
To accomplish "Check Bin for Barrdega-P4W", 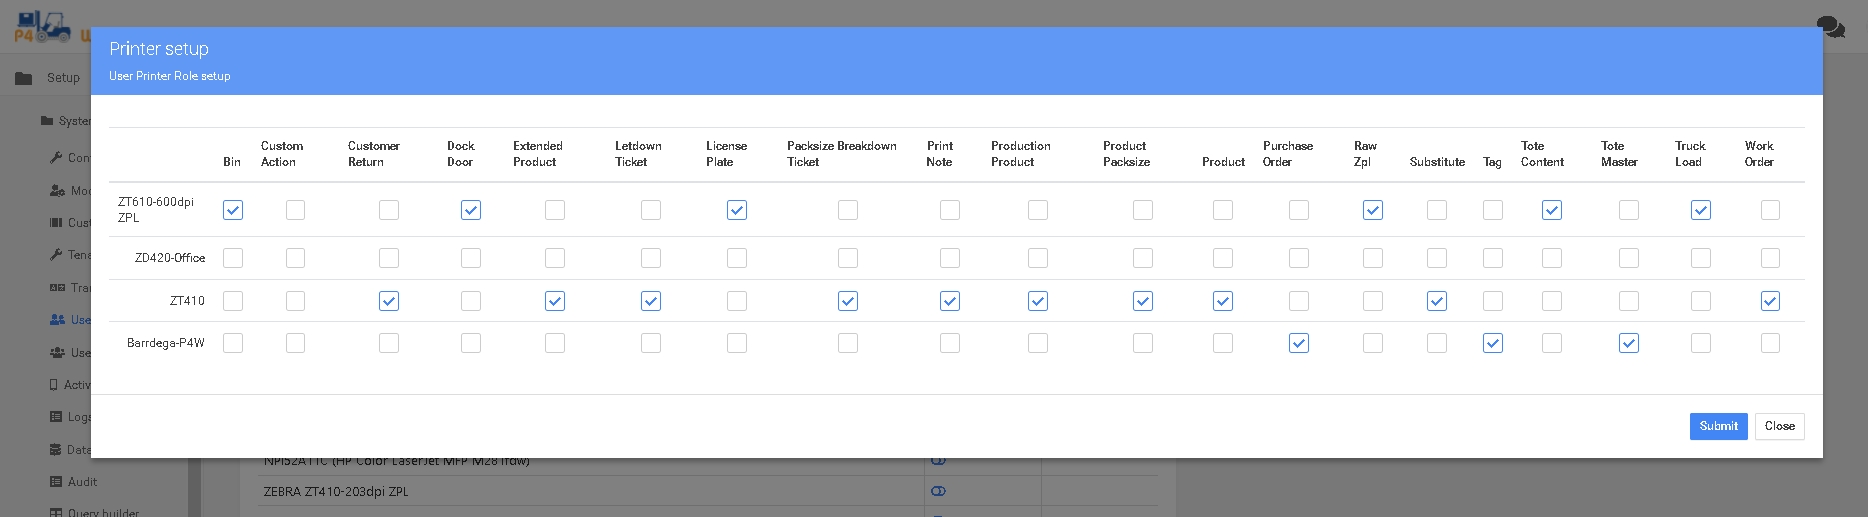I will pos(233,343).
